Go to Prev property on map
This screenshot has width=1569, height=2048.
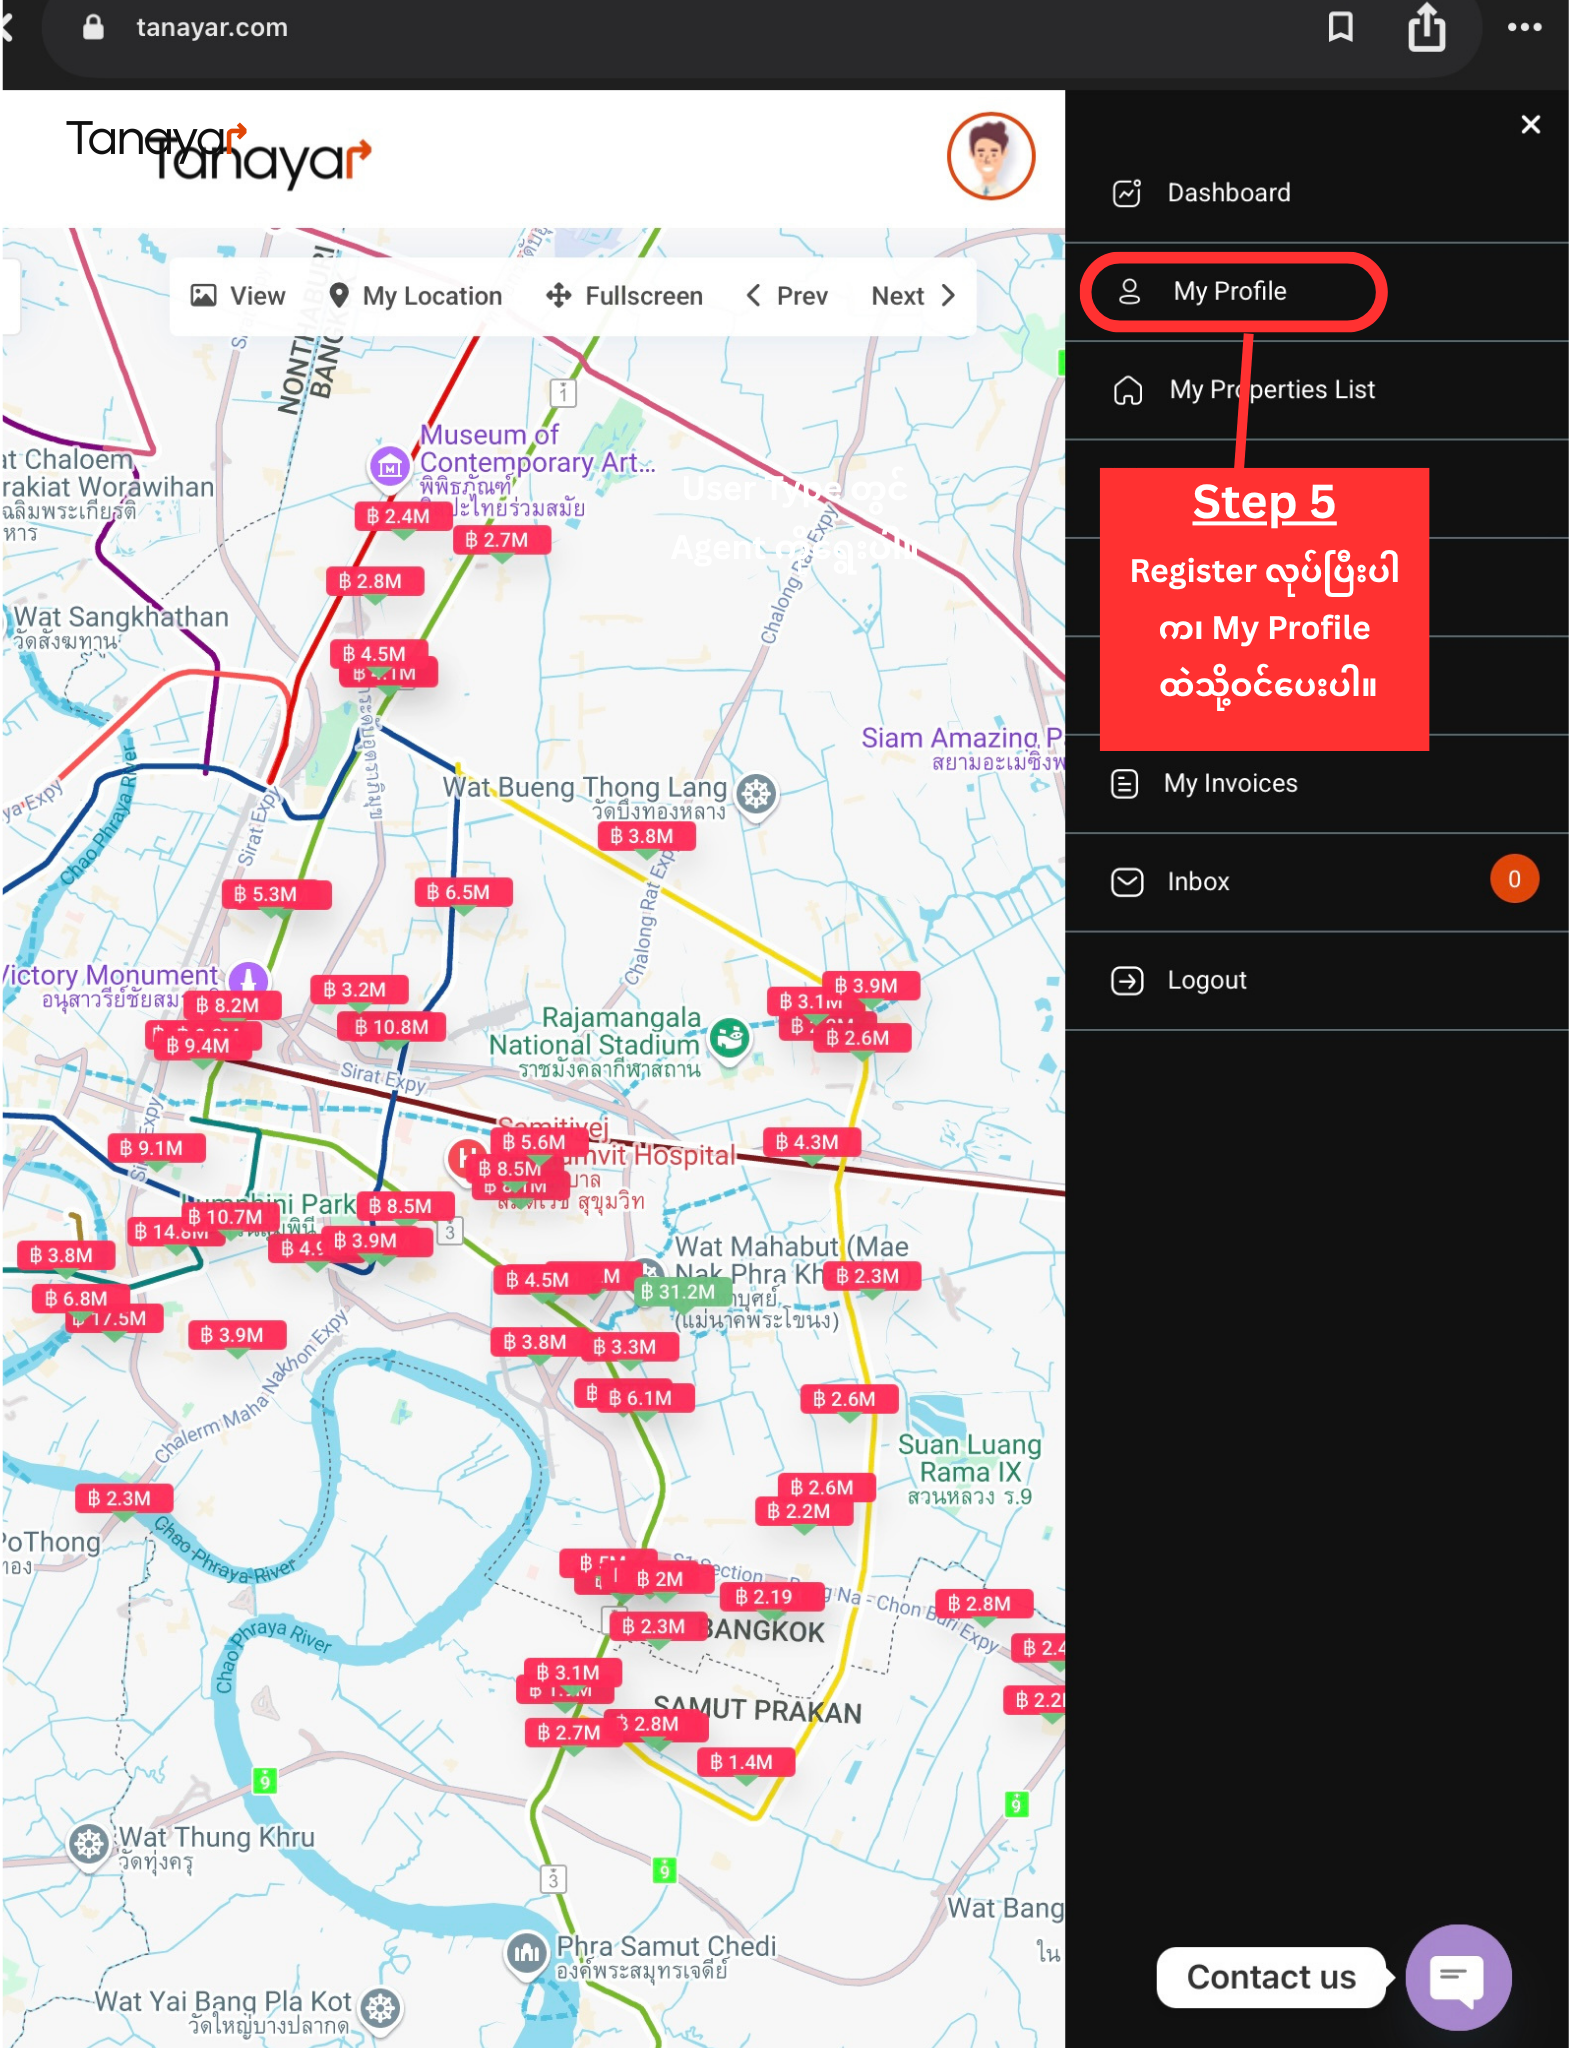pyautogui.click(x=787, y=296)
